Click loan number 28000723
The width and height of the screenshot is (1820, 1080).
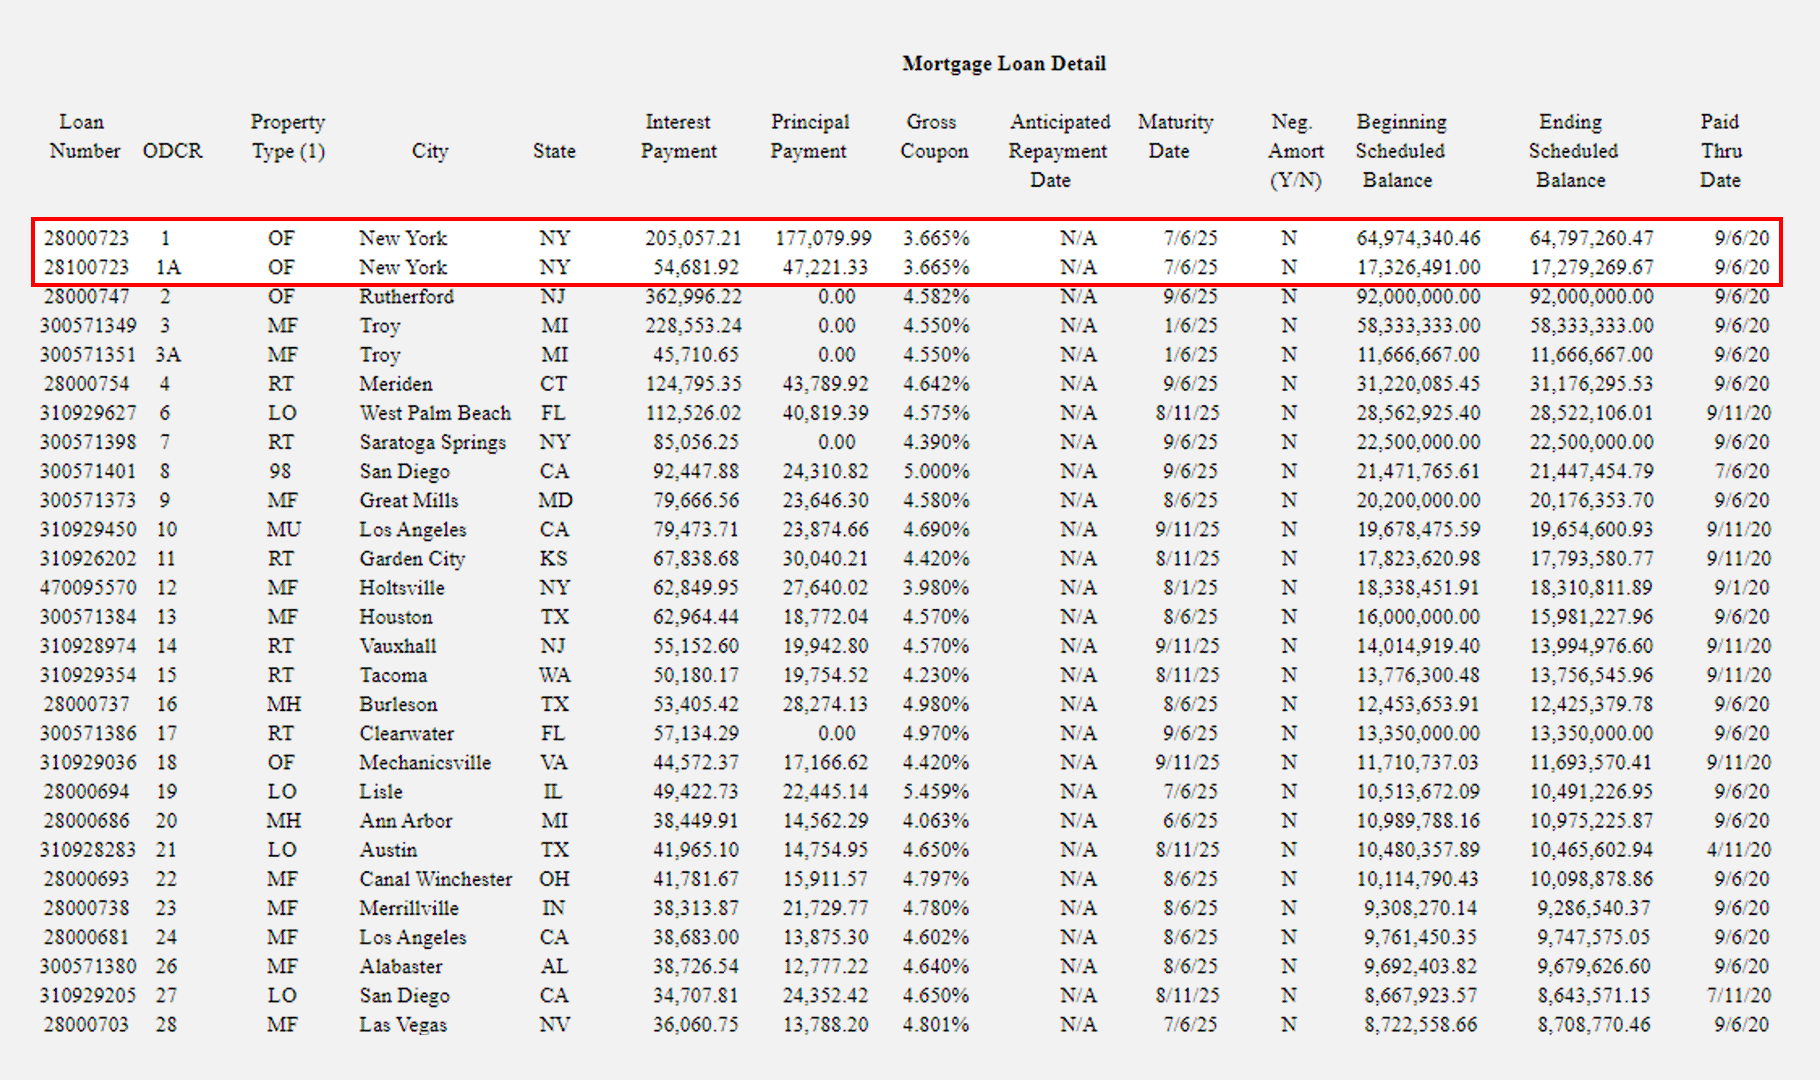point(86,238)
